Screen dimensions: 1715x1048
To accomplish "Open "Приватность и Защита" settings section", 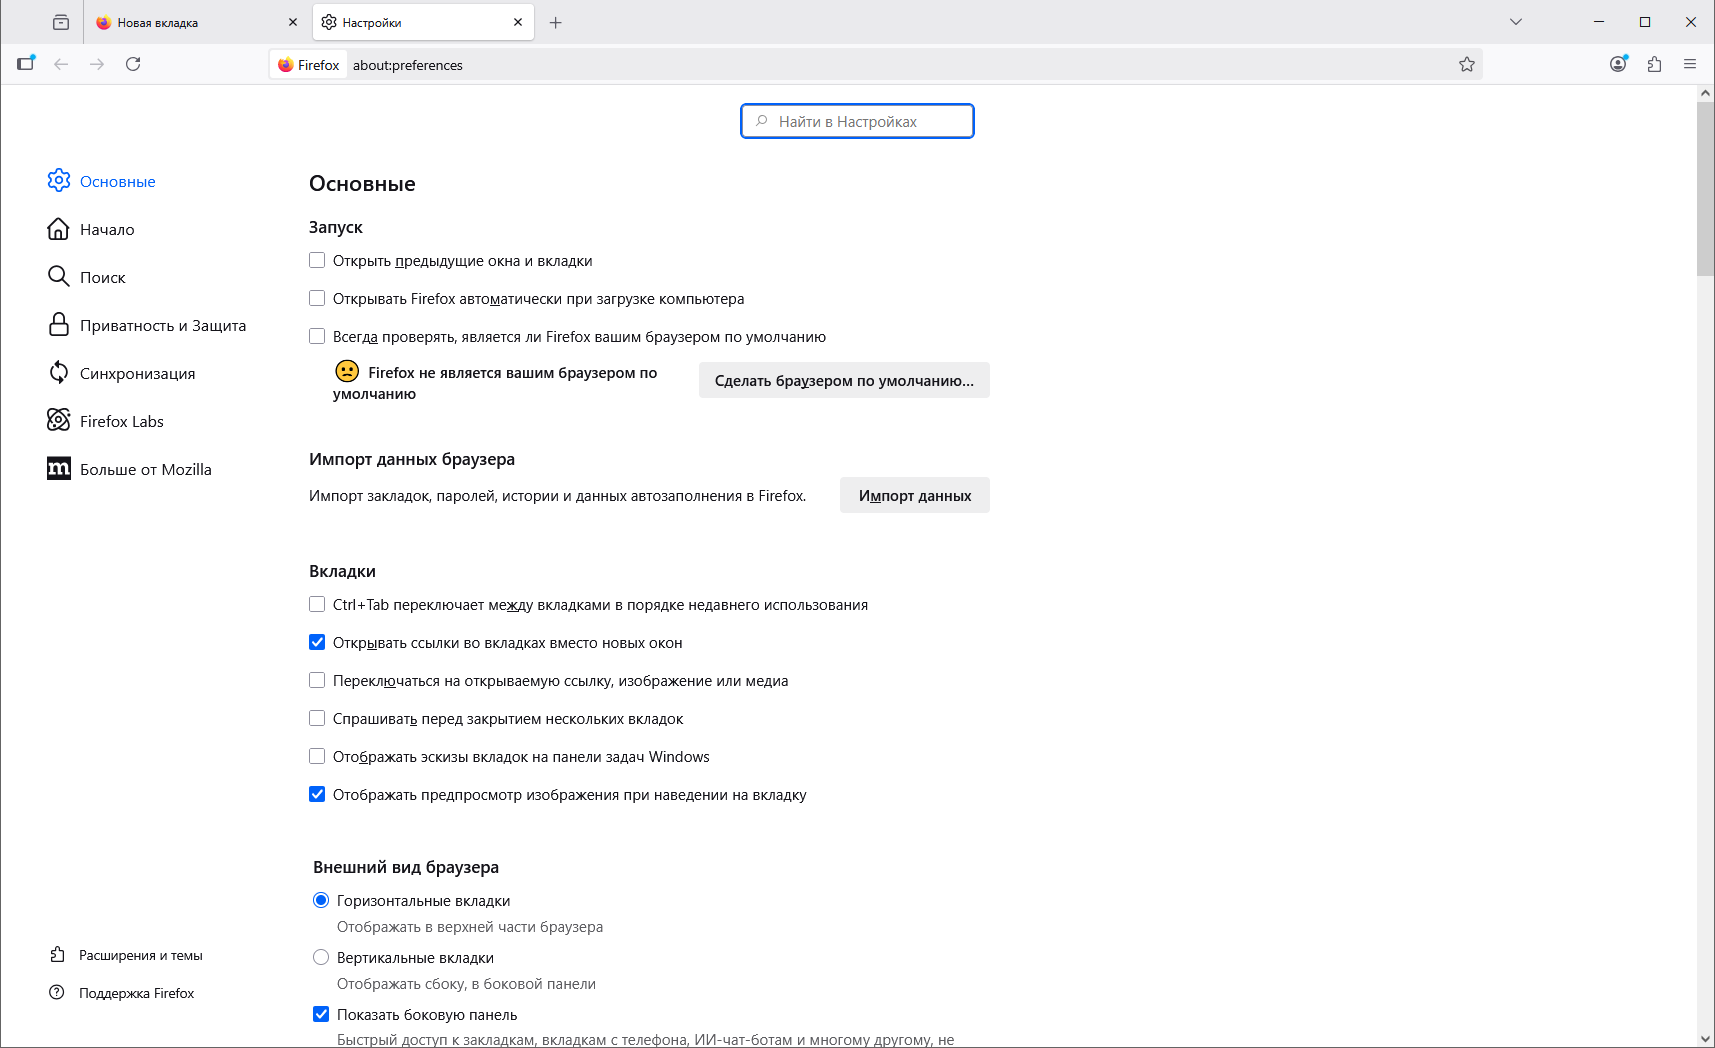I will (162, 326).
